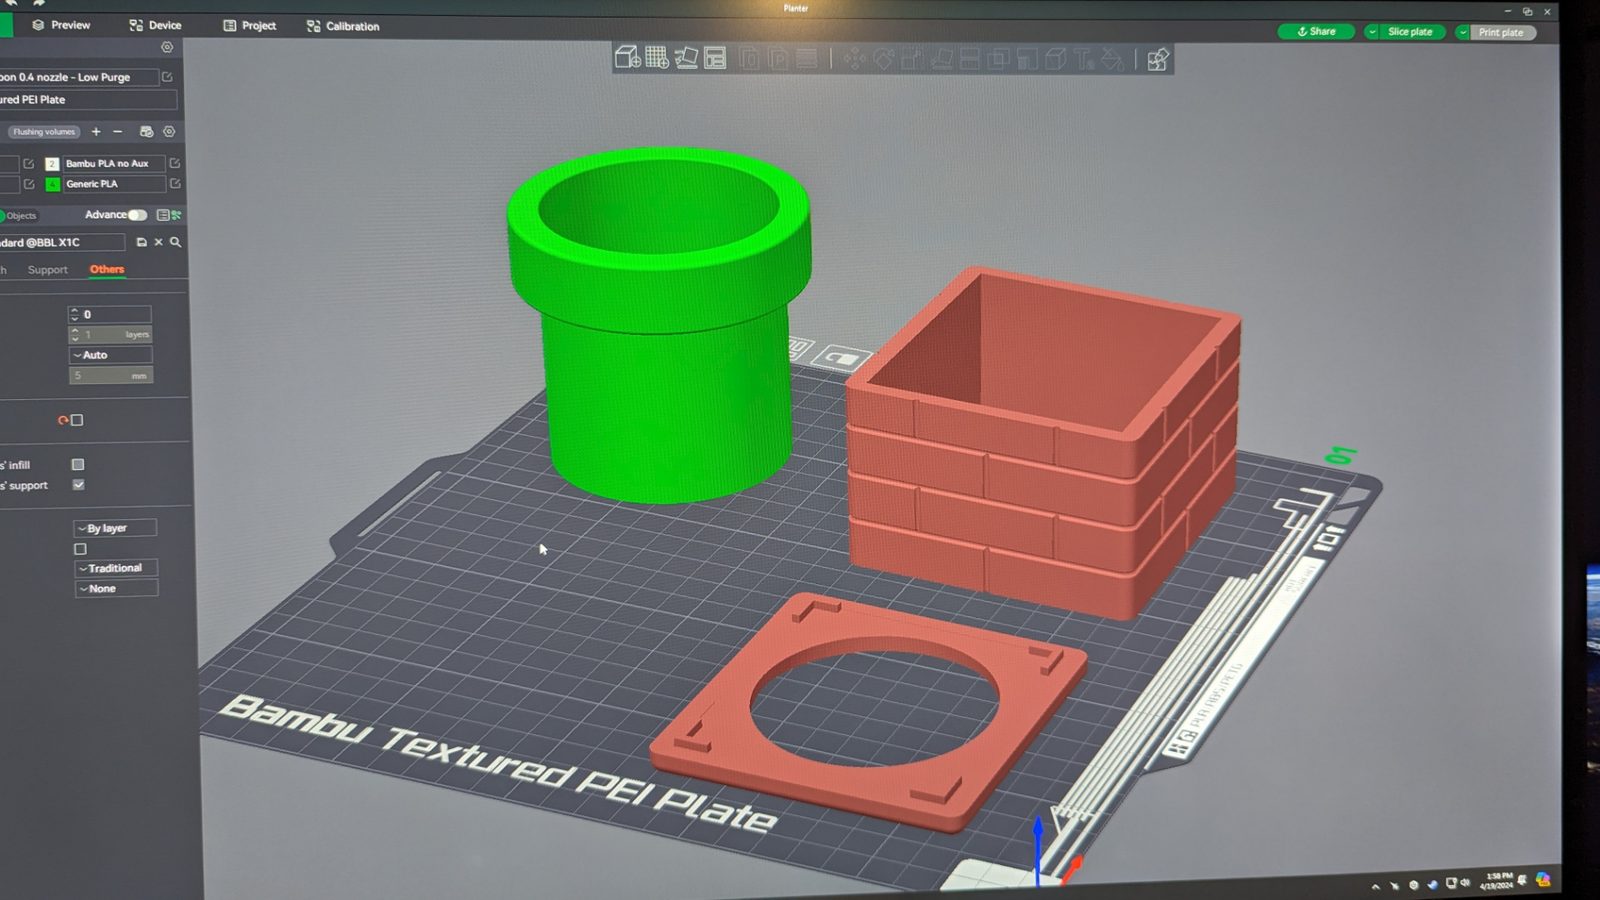Save the process preset via disk icon

141,242
